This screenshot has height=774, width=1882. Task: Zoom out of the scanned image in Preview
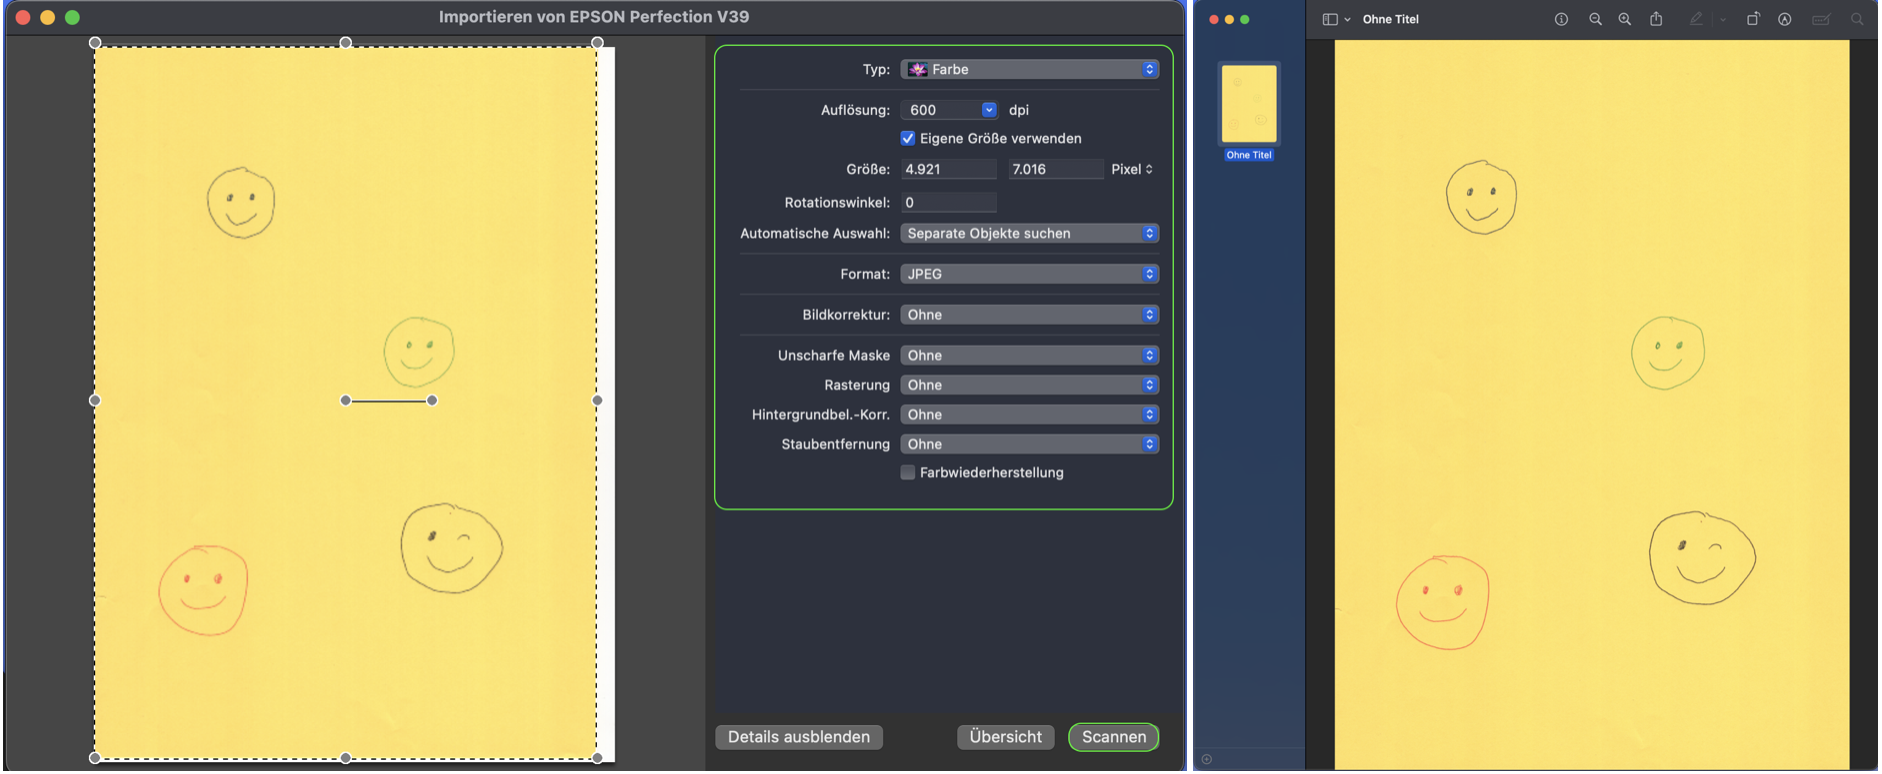1595,19
